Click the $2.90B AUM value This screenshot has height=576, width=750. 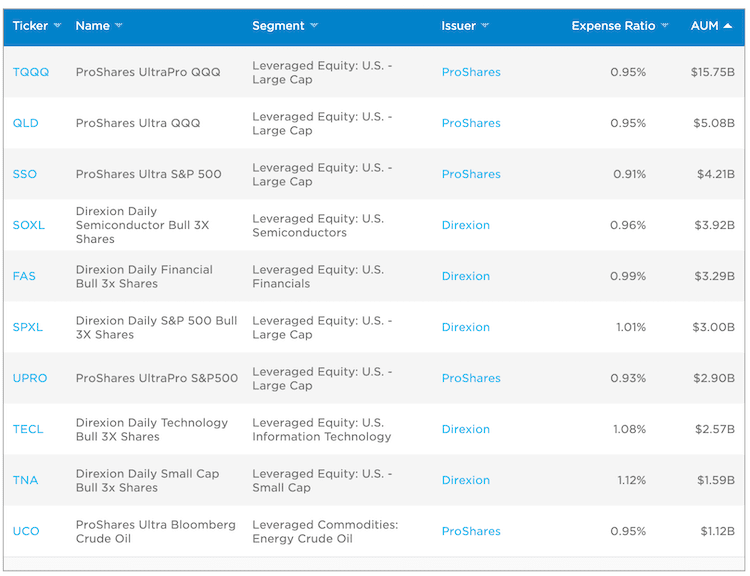coord(714,378)
